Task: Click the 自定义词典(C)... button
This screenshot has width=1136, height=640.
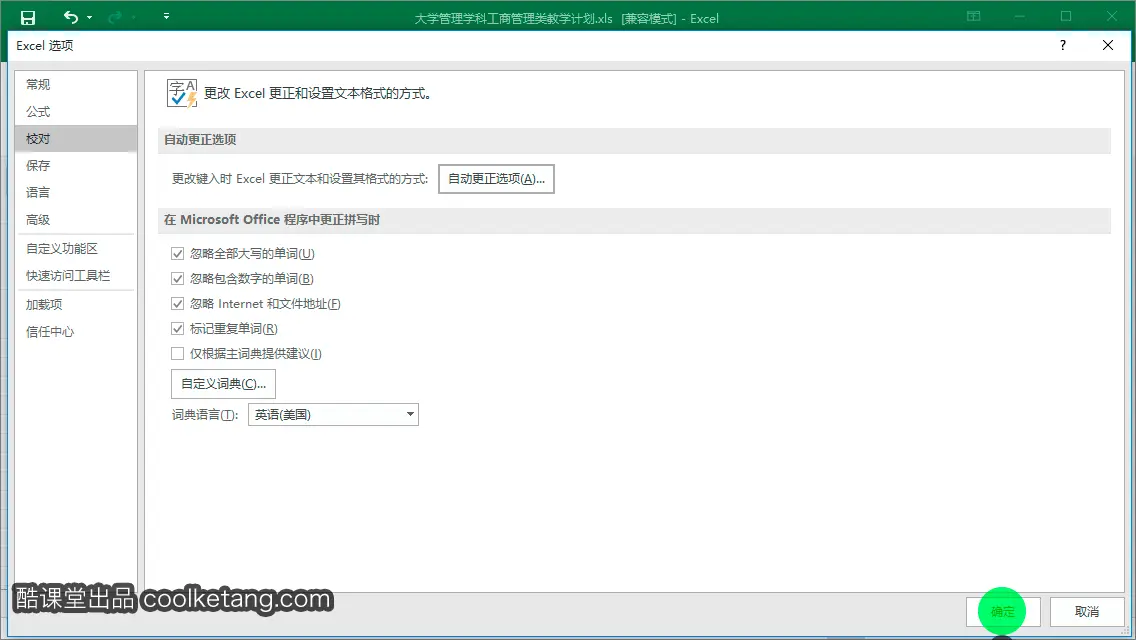Action: [223, 384]
